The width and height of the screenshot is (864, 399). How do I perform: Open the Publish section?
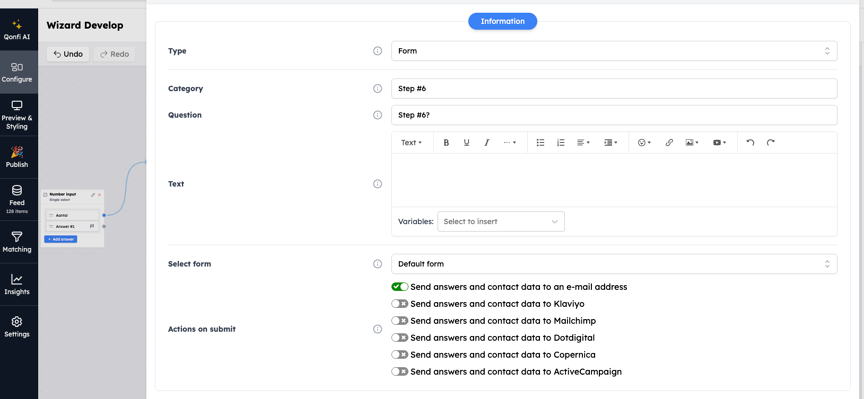click(17, 157)
